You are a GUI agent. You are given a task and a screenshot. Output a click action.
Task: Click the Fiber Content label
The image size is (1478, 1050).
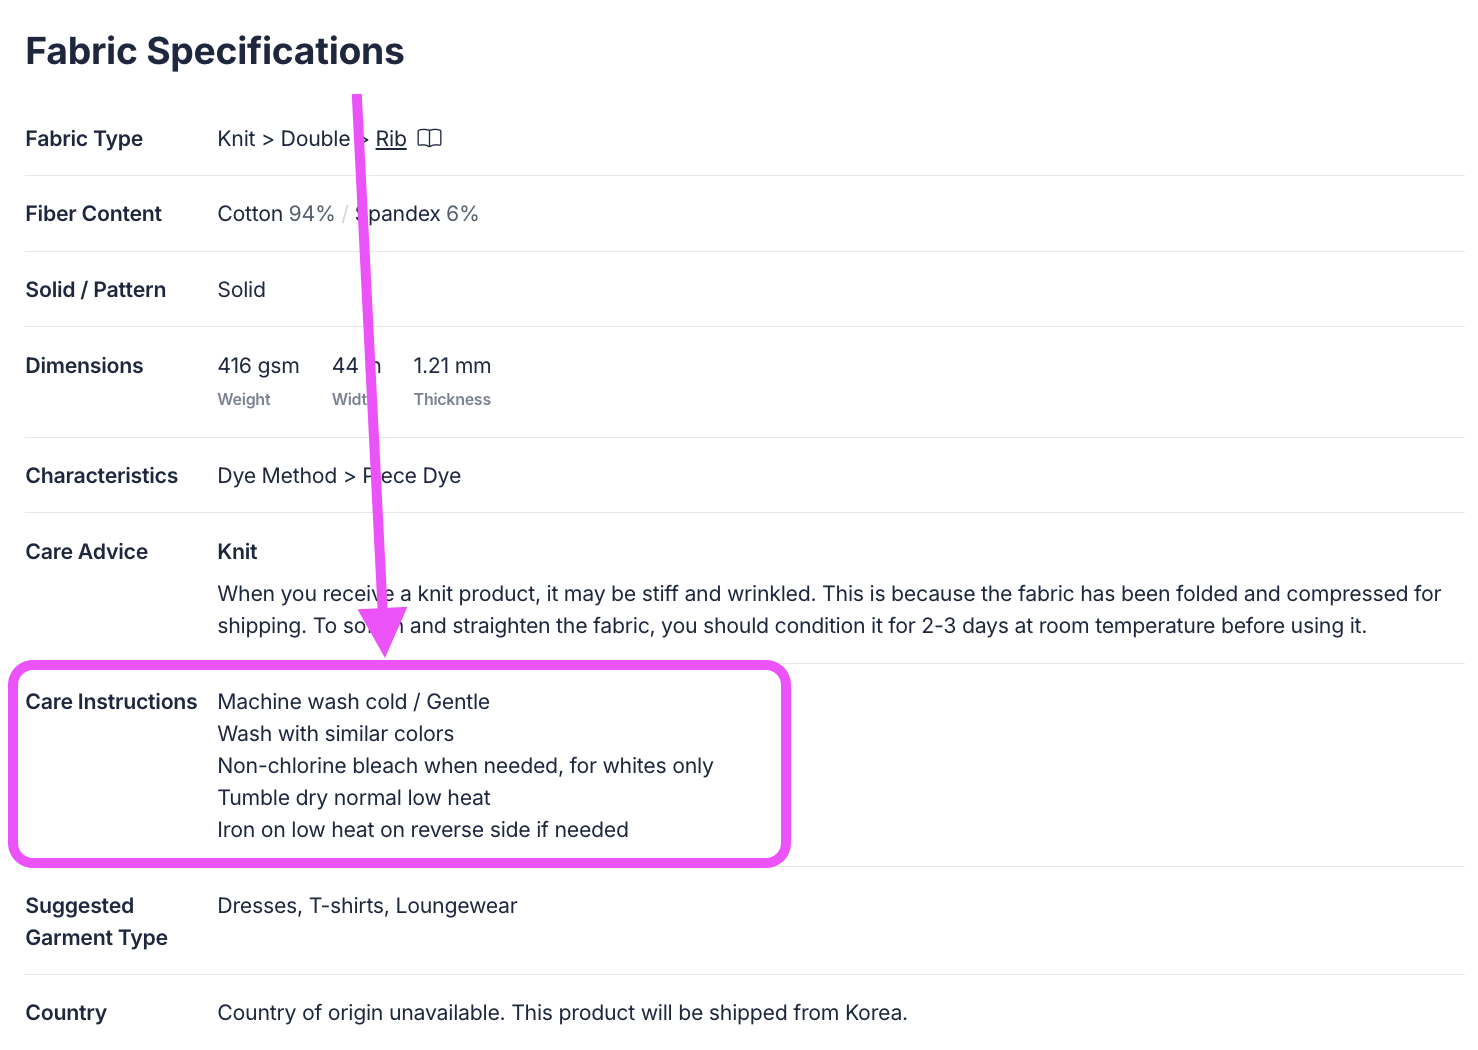(93, 214)
